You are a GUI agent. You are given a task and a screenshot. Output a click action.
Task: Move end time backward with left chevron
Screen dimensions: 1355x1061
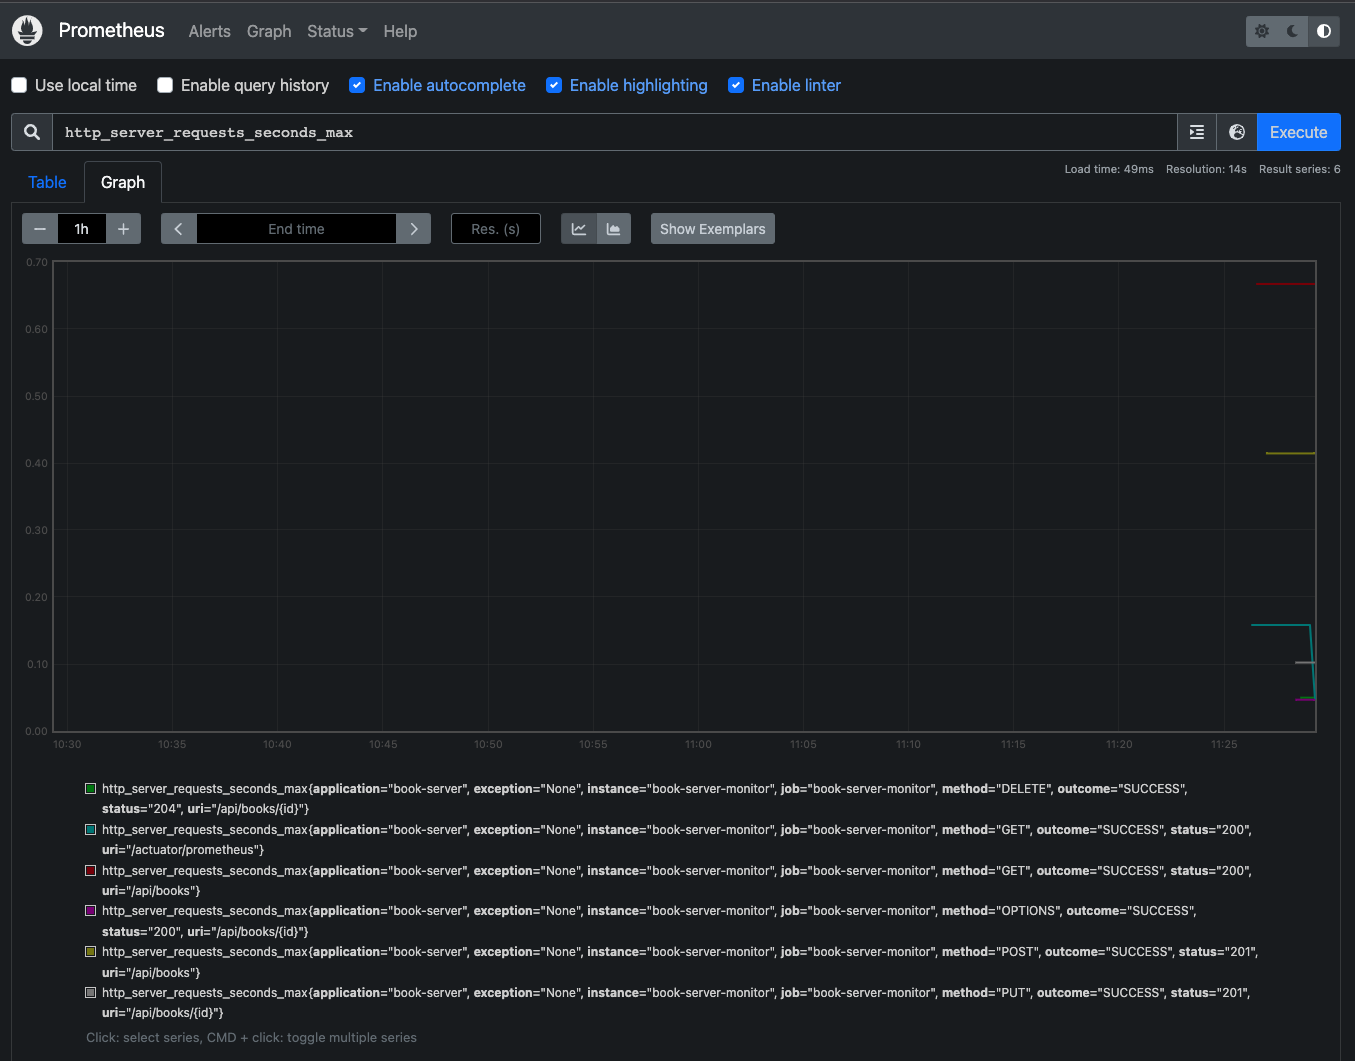[178, 229]
